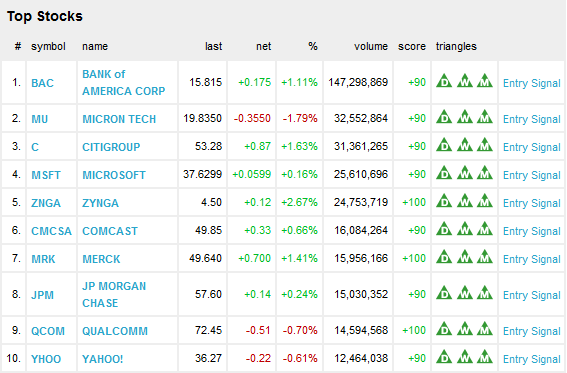Screen dimensions: 567x373
Task: Click Entry Signal for Micron Tech
Action: [x=532, y=119]
